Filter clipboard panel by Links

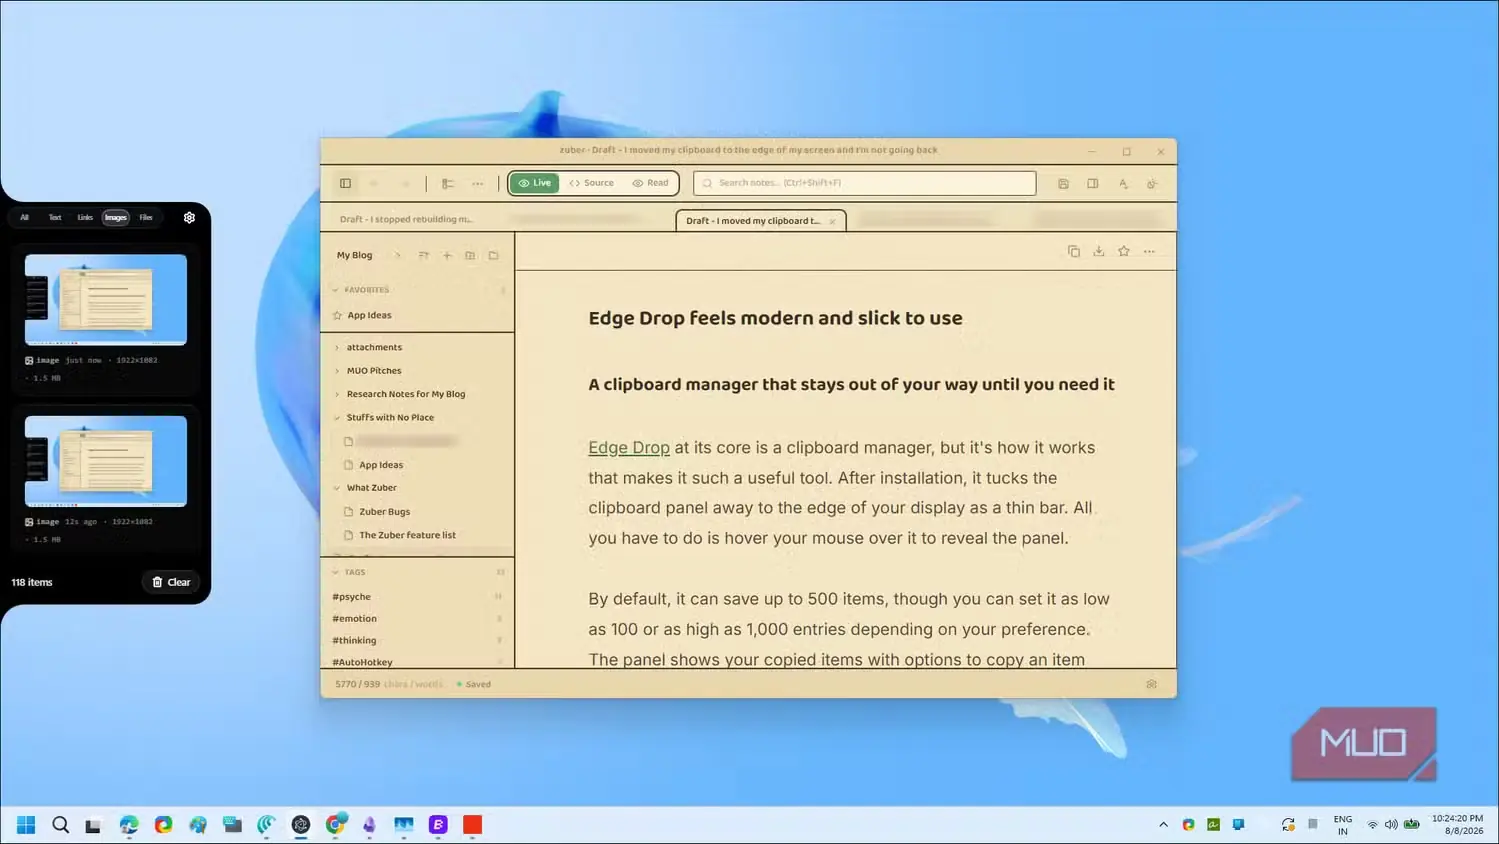point(85,217)
